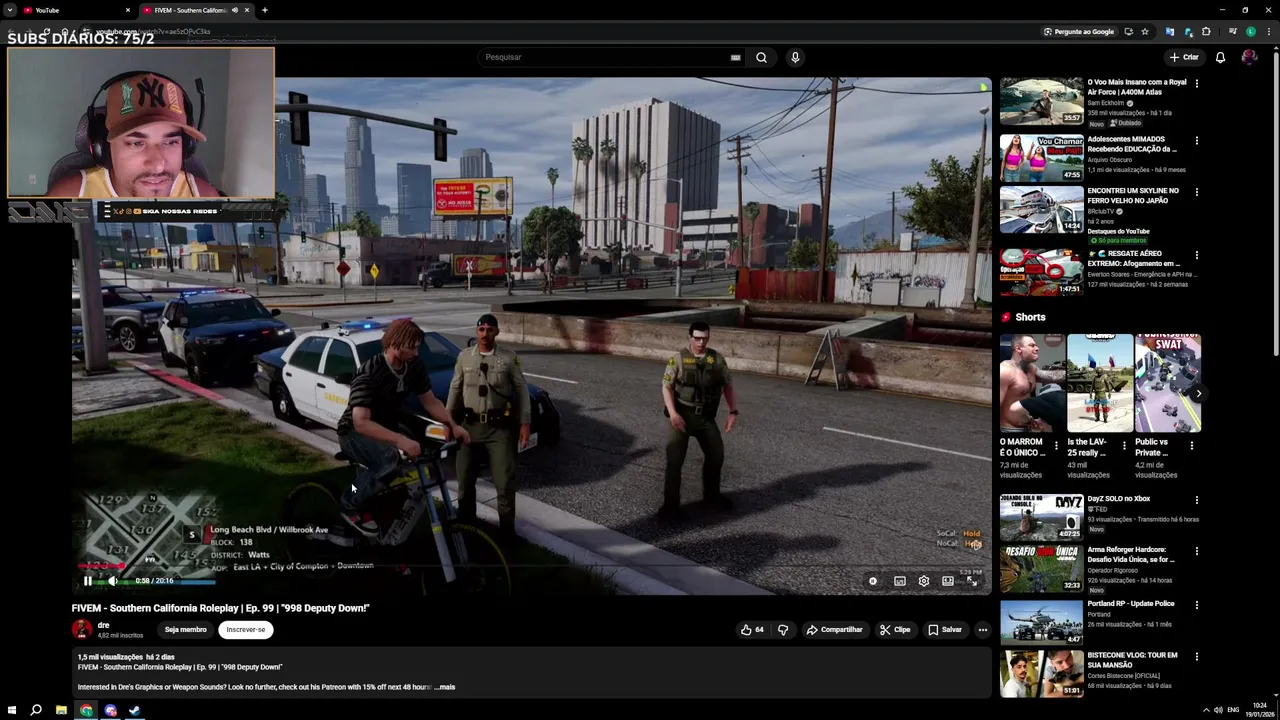Open RESGATE AÉREO EXTREMO title link
1280x720 pixels.
click(1136, 259)
